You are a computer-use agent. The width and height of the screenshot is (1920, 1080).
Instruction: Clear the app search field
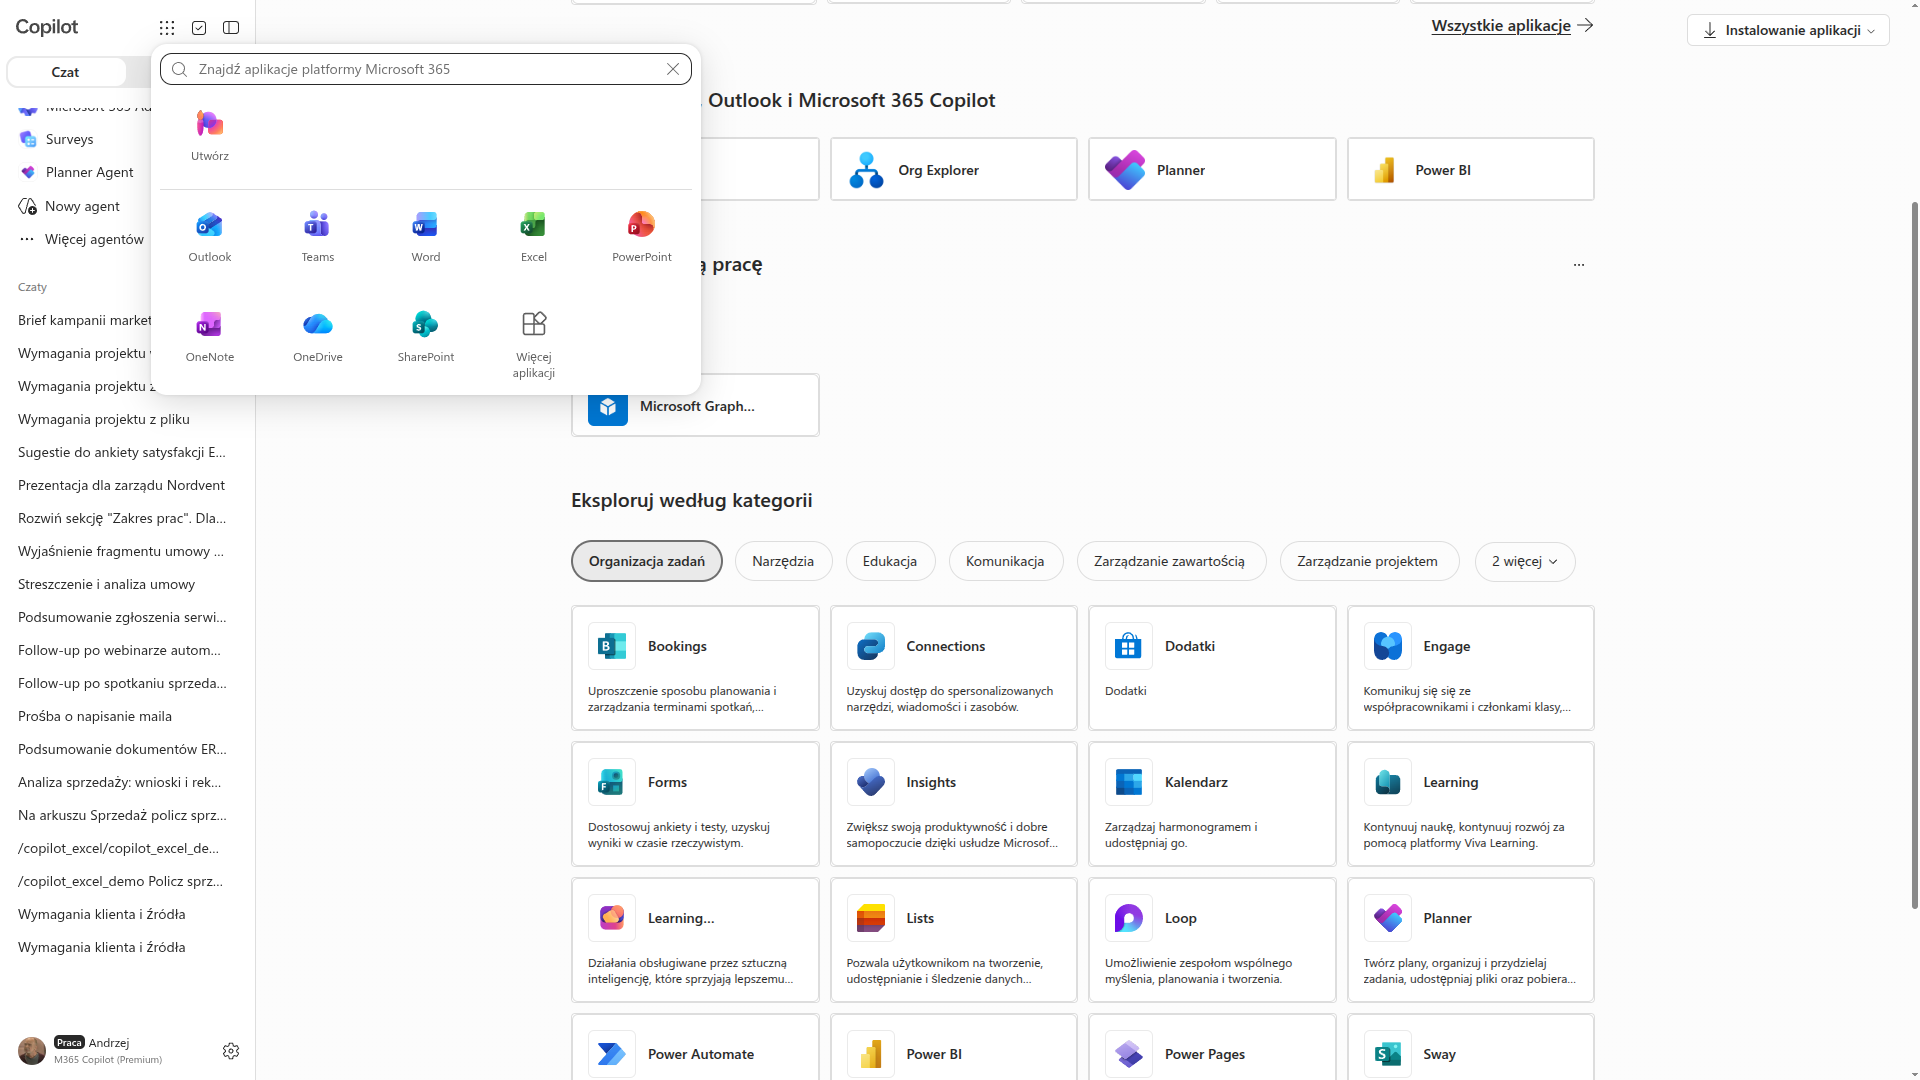(x=673, y=69)
